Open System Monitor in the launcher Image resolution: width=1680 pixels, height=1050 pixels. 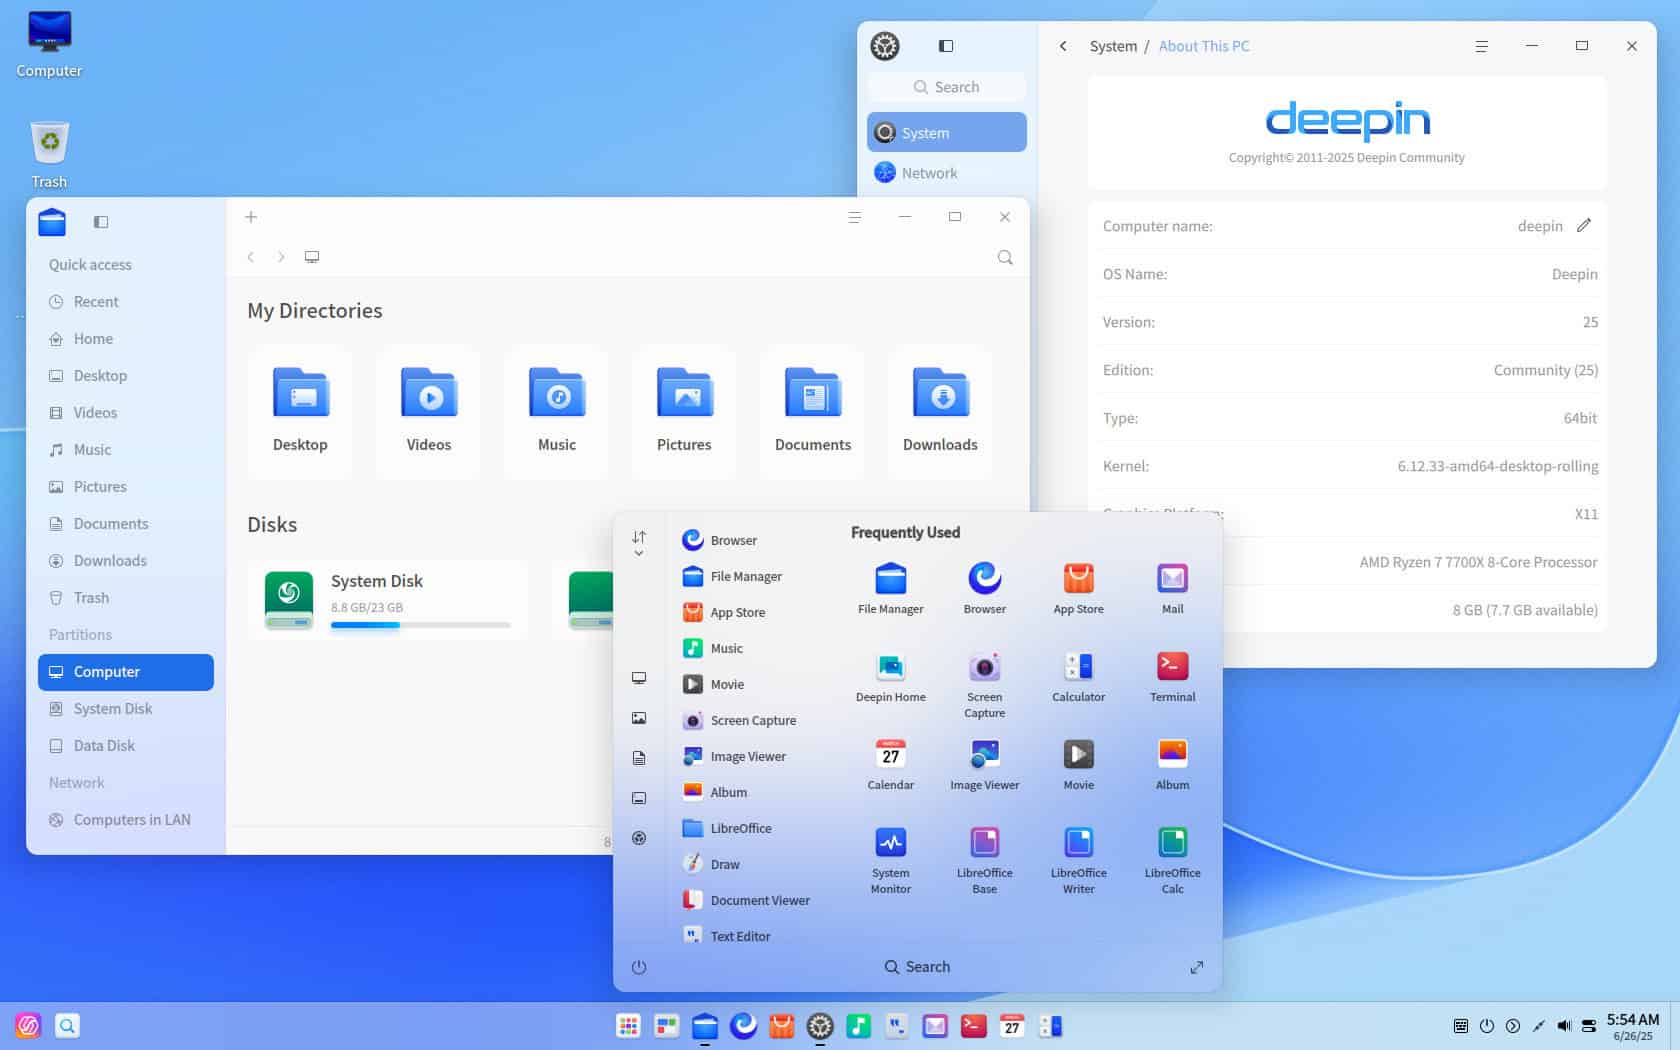889,853
